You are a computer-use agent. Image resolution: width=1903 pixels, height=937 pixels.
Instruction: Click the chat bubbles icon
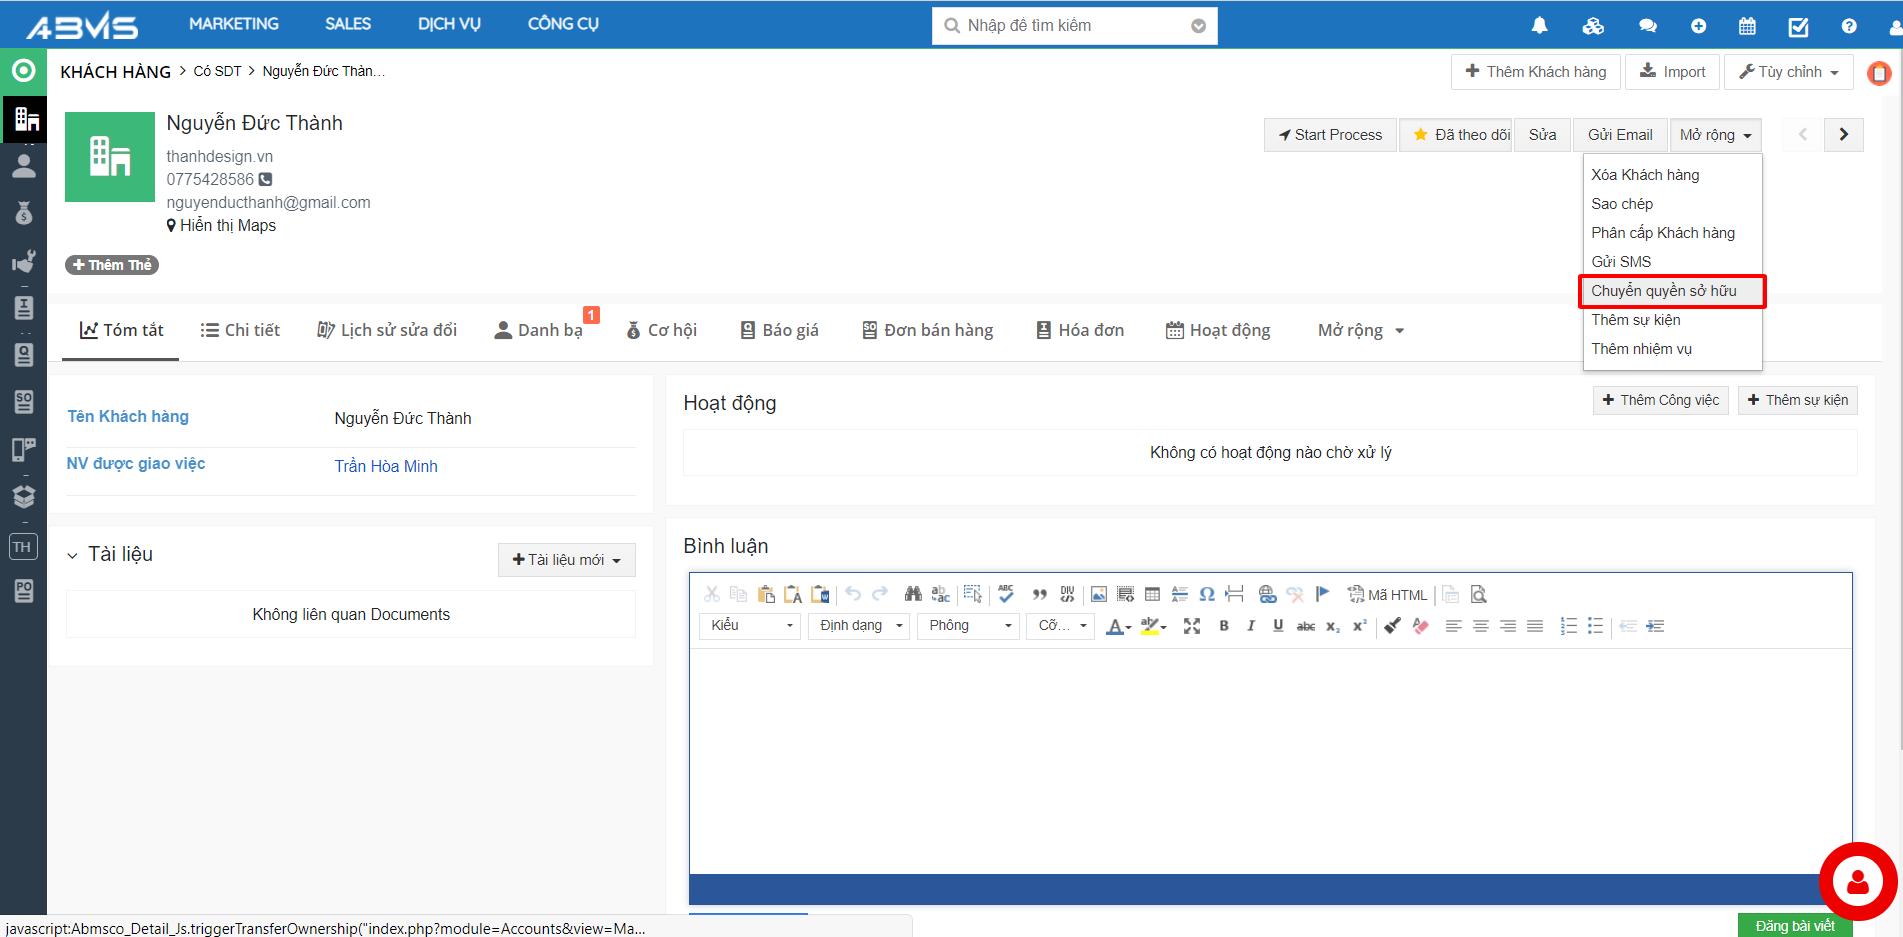pyautogui.click(x=1647, y=26)
